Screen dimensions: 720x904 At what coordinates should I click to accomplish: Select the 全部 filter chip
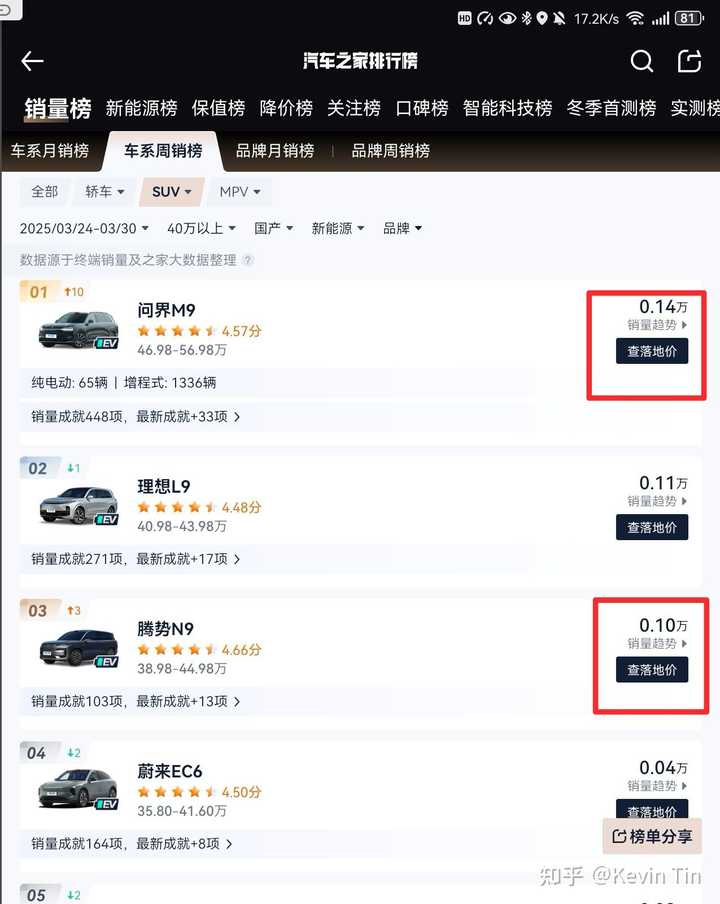(45, 191)
